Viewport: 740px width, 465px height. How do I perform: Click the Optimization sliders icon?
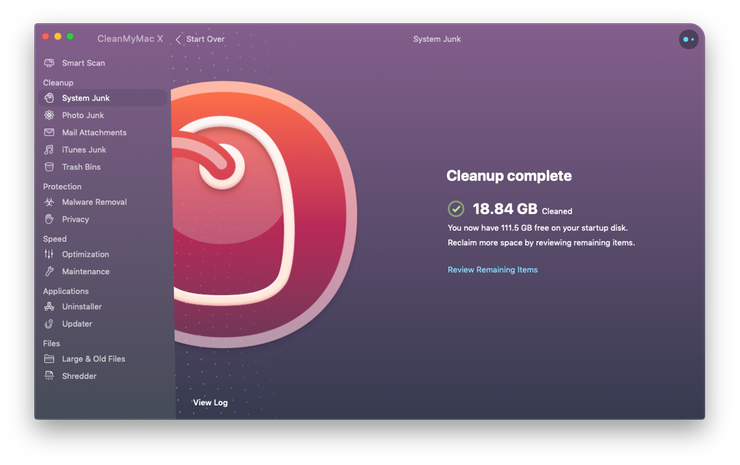(x=49, y=254)
